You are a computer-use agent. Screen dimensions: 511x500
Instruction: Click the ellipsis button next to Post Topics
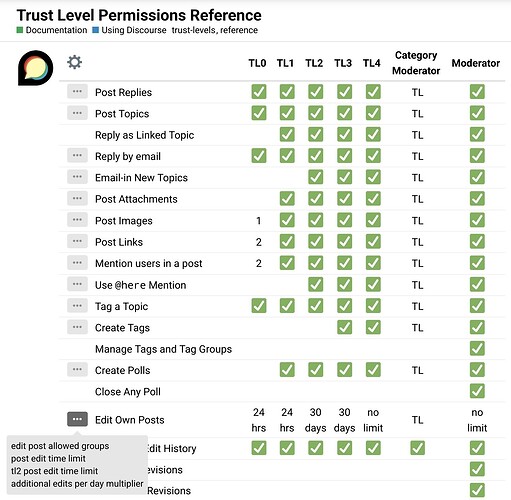tap(77, 113)
